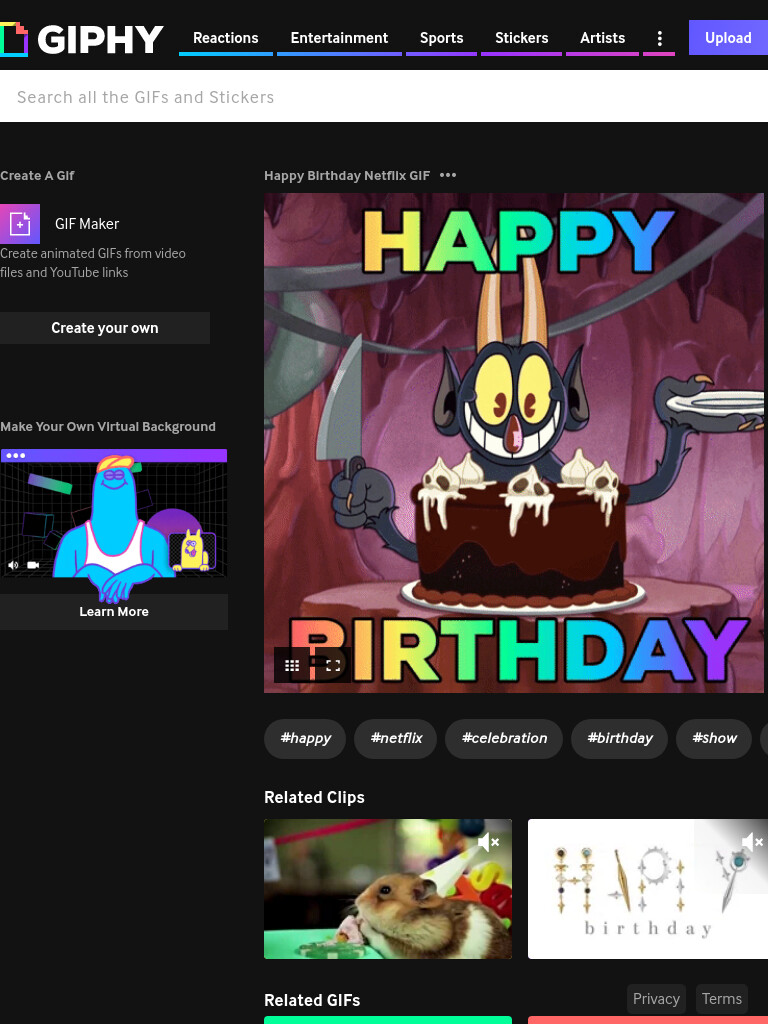Play the hamster party hat clip
768x1024 pixels.
[x=388, y=889]
